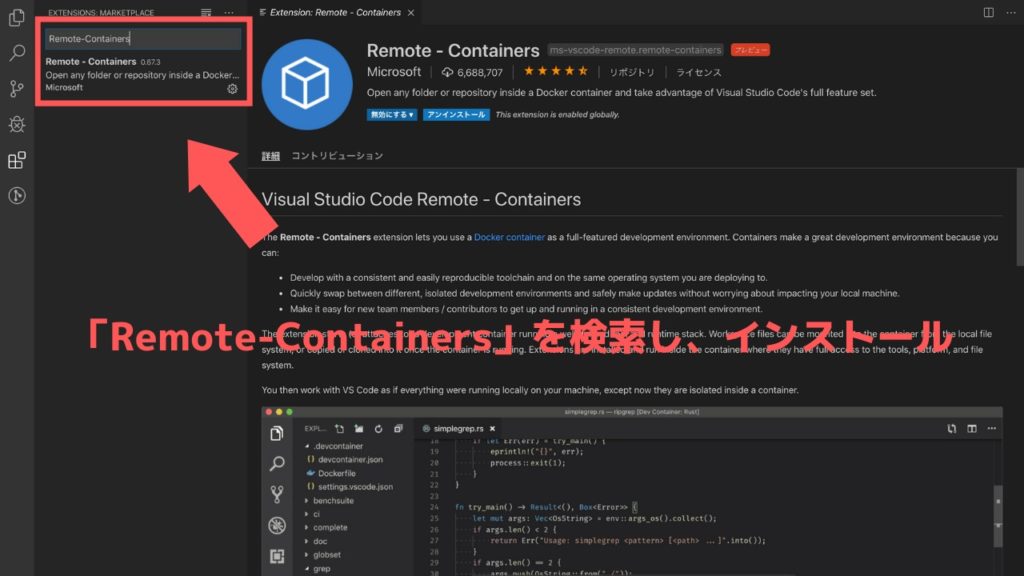Screen dimensions: 1024x576
Task: Switch to the 詳細 tab
Action: click(x=271, y=156)
